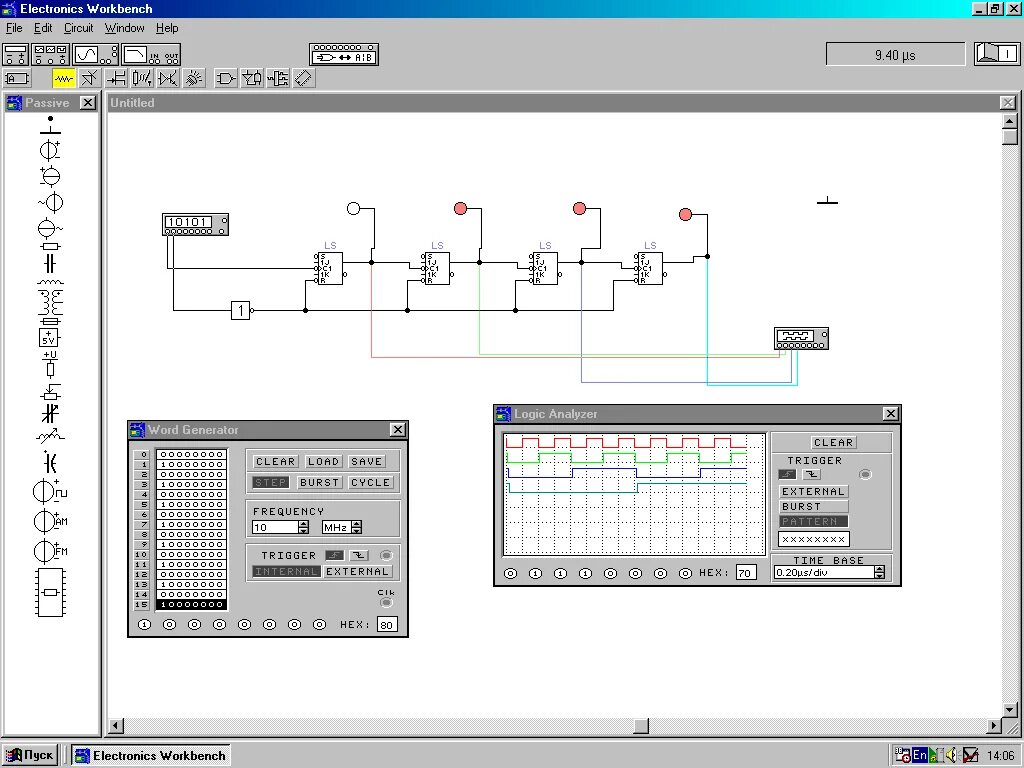
Task: Open the indicators (lamp) parts bin
Action: 194,79
